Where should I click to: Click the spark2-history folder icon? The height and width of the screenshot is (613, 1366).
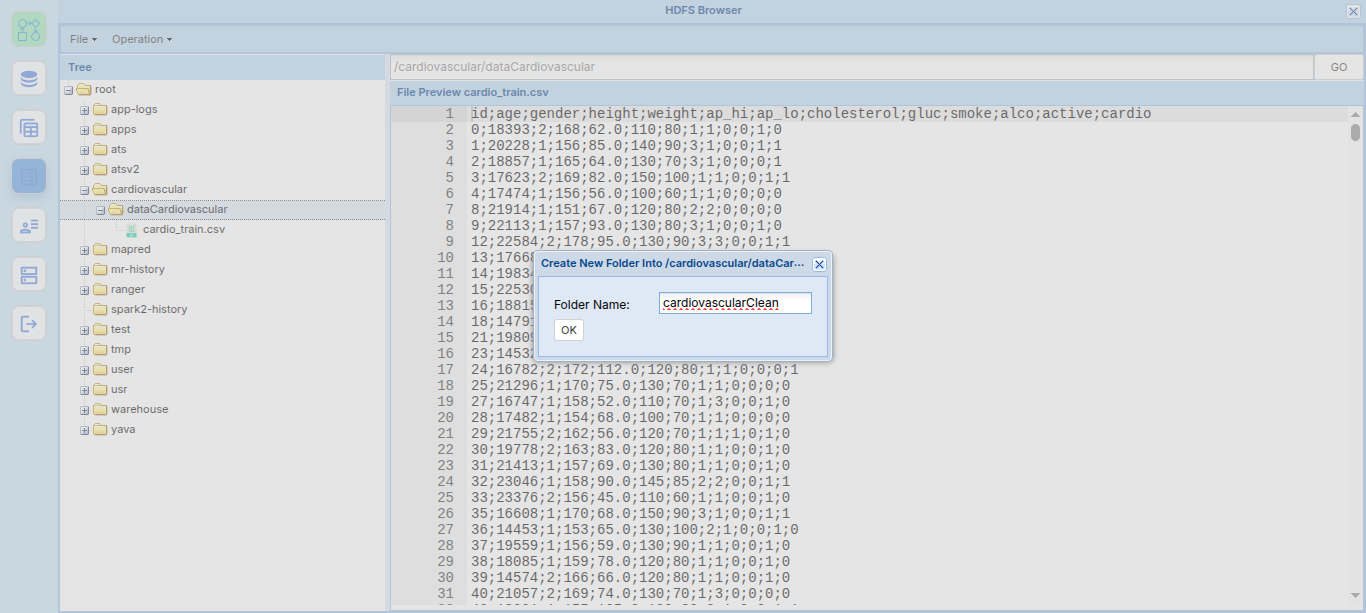[x=100, y=309]
